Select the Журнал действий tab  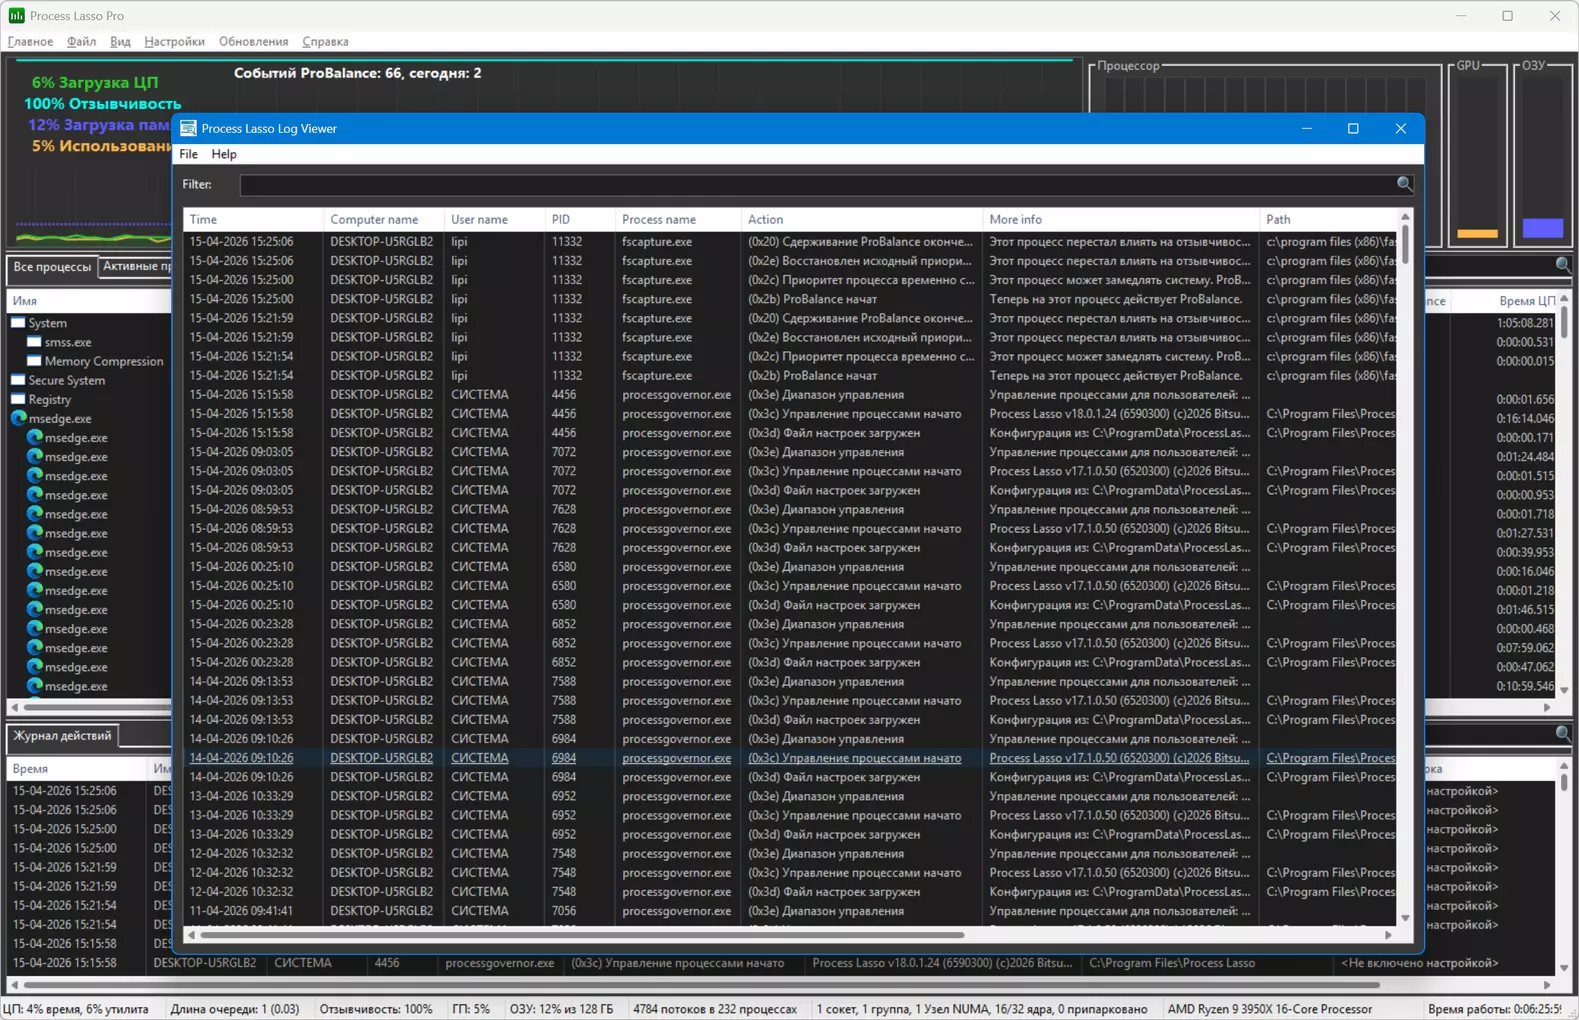coord(62,736)
